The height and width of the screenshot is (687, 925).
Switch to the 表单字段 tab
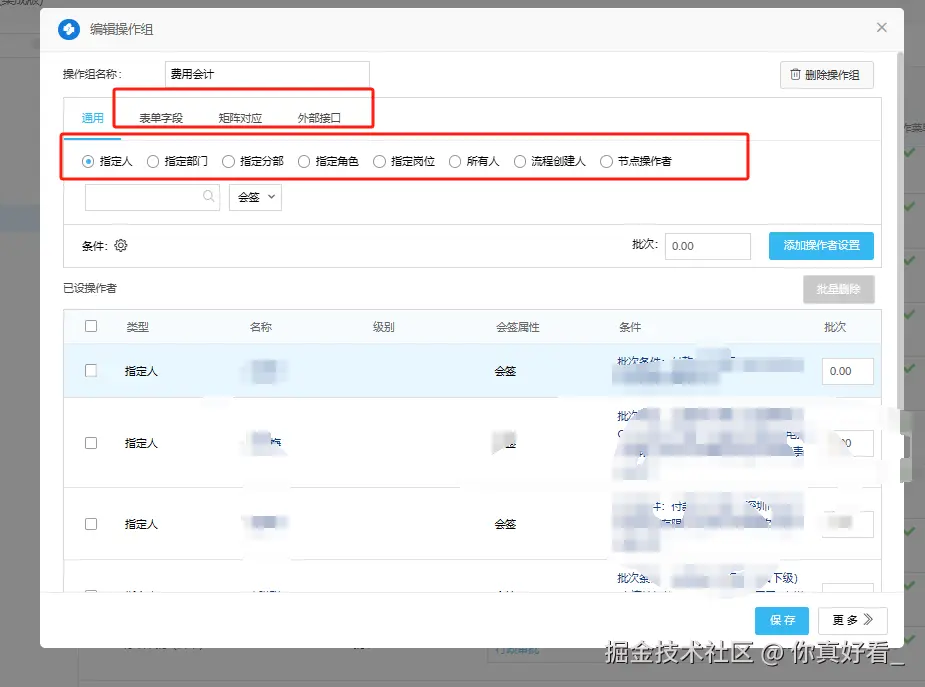click(x=161, y=118)
